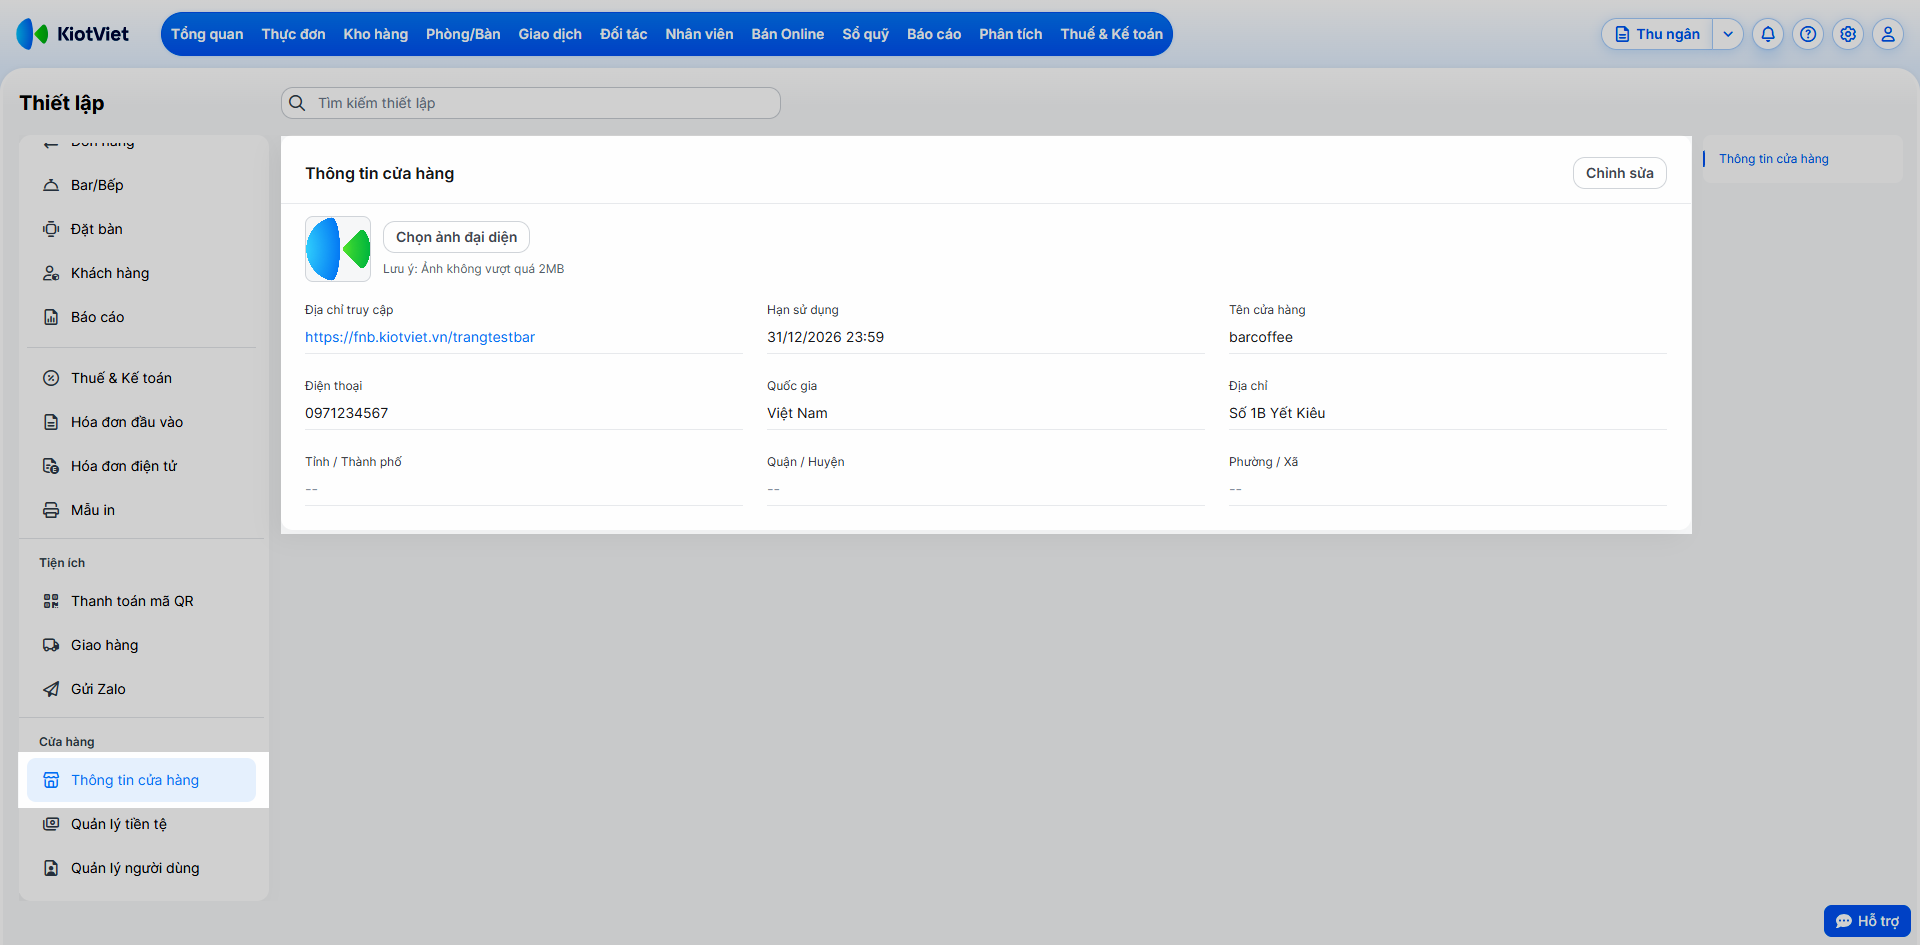This screenshot has width=1920, height=945.
Task: Click the Báo cáo sidebar icon
Action: 51,317
